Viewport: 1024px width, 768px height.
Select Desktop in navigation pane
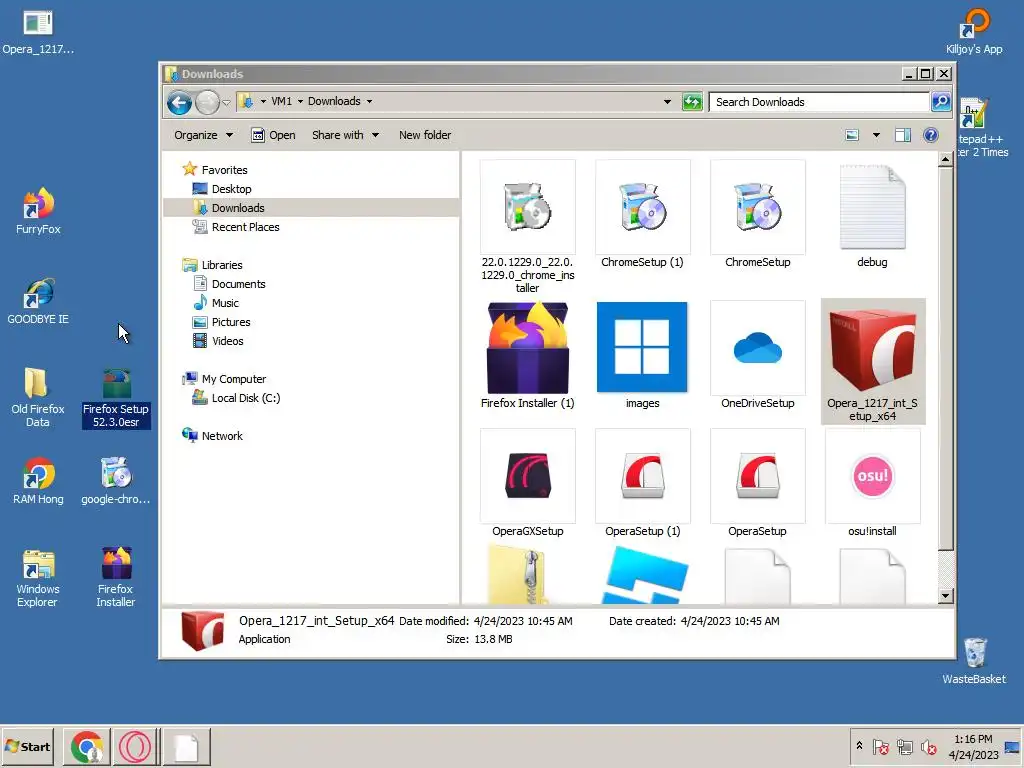231,189
